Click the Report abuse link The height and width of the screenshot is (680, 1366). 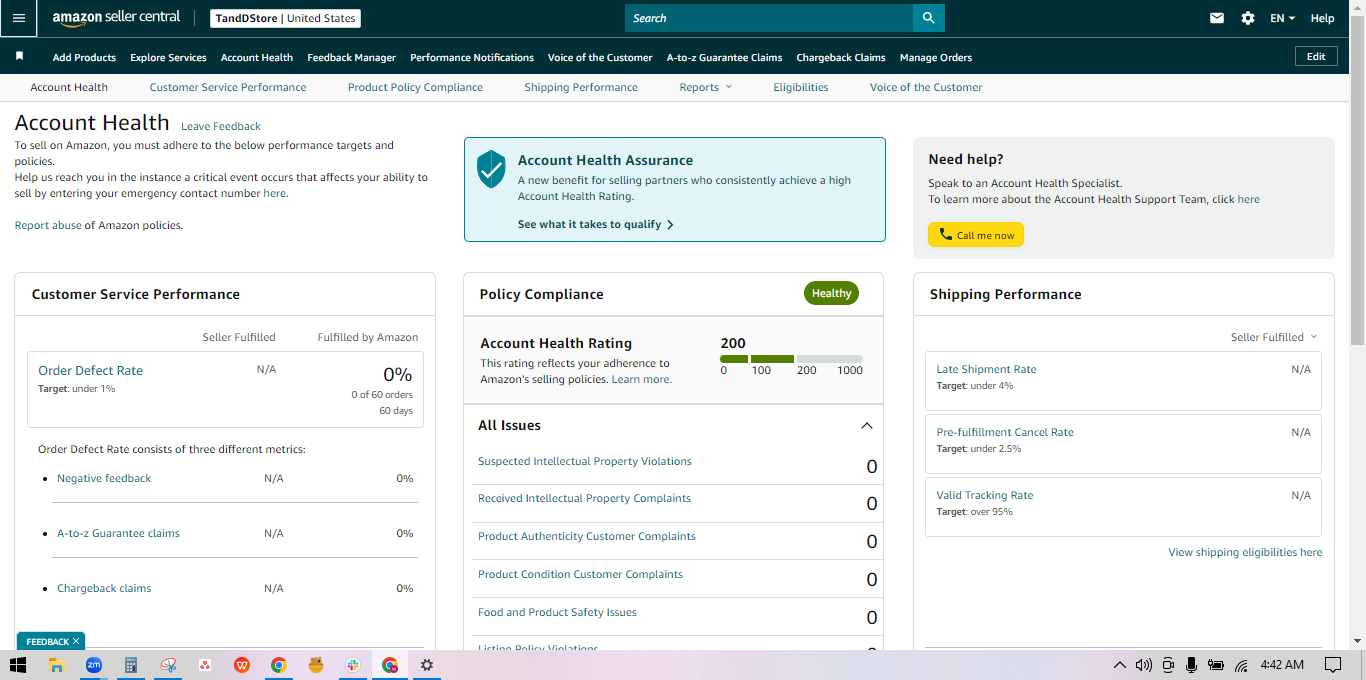(48, 225)
